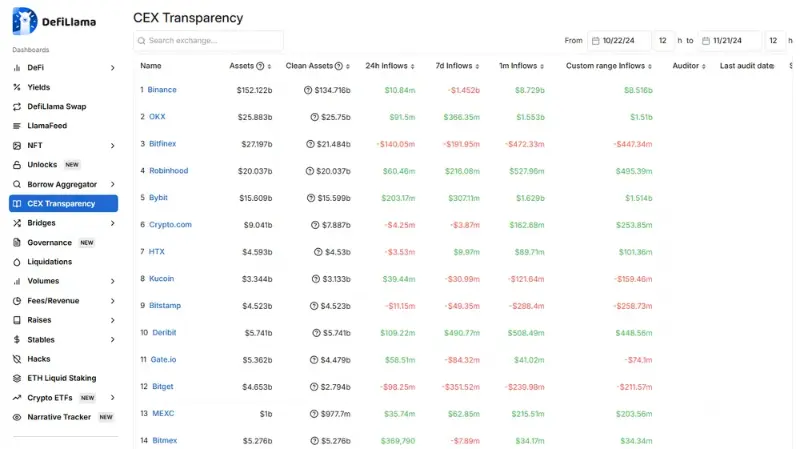
Task: Click the Crypto ETFs trend icon
Action: pyautogui.click(x=17, y=397)
